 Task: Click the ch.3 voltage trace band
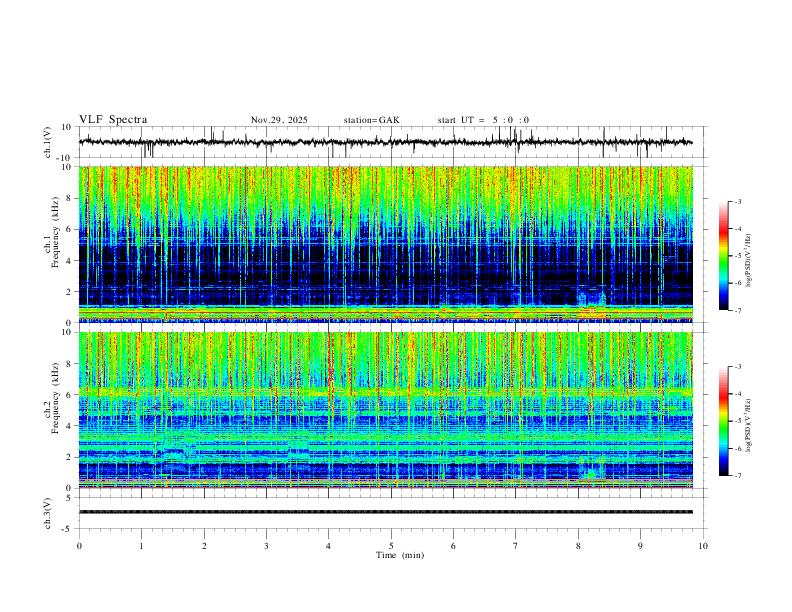pos(385,512)
